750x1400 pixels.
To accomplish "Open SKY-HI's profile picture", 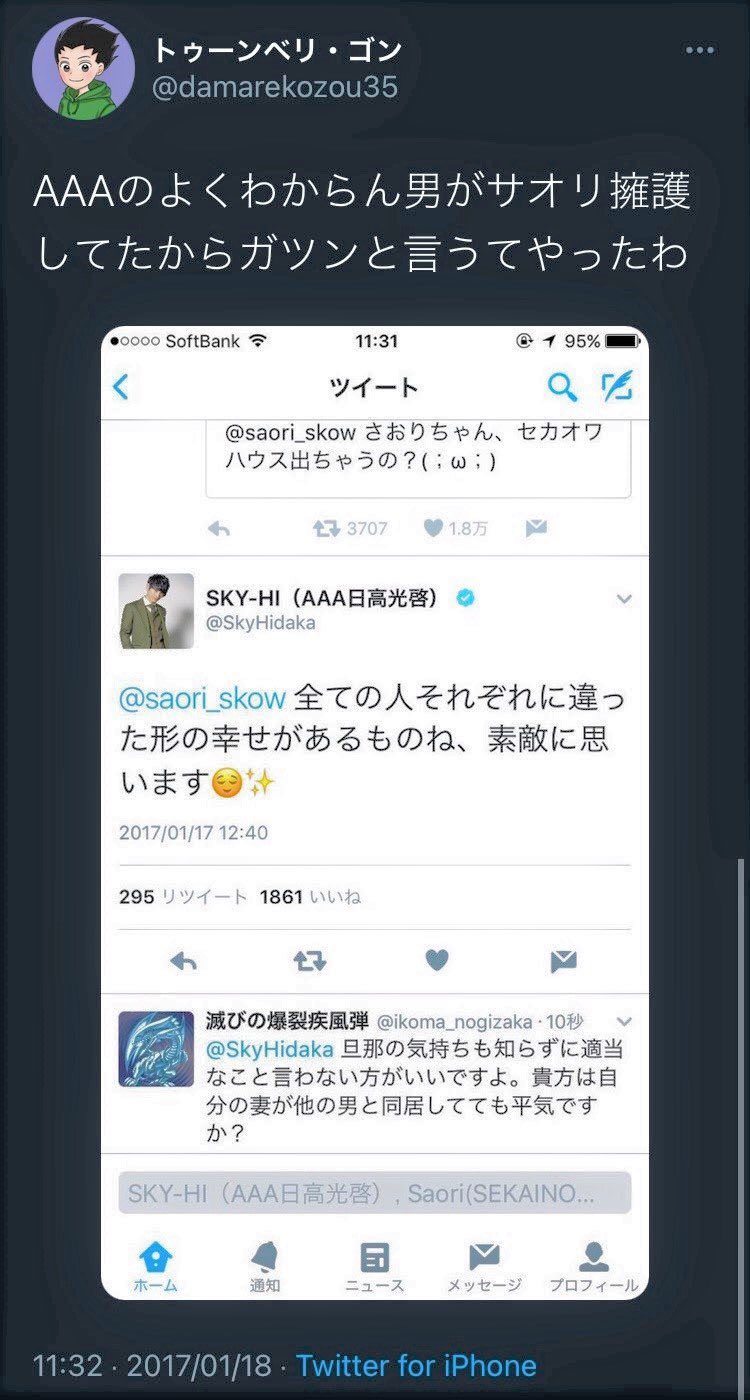I will [x=156, y=610].
